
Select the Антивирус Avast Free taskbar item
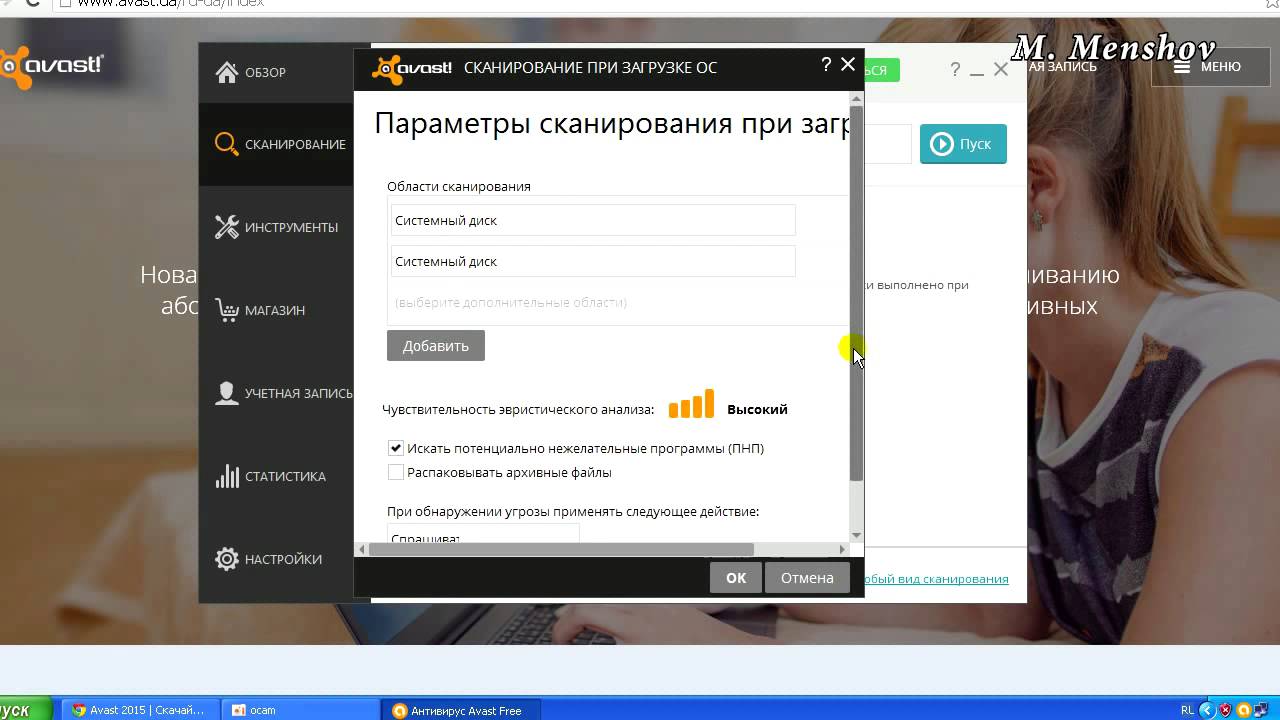click(460, 710)
